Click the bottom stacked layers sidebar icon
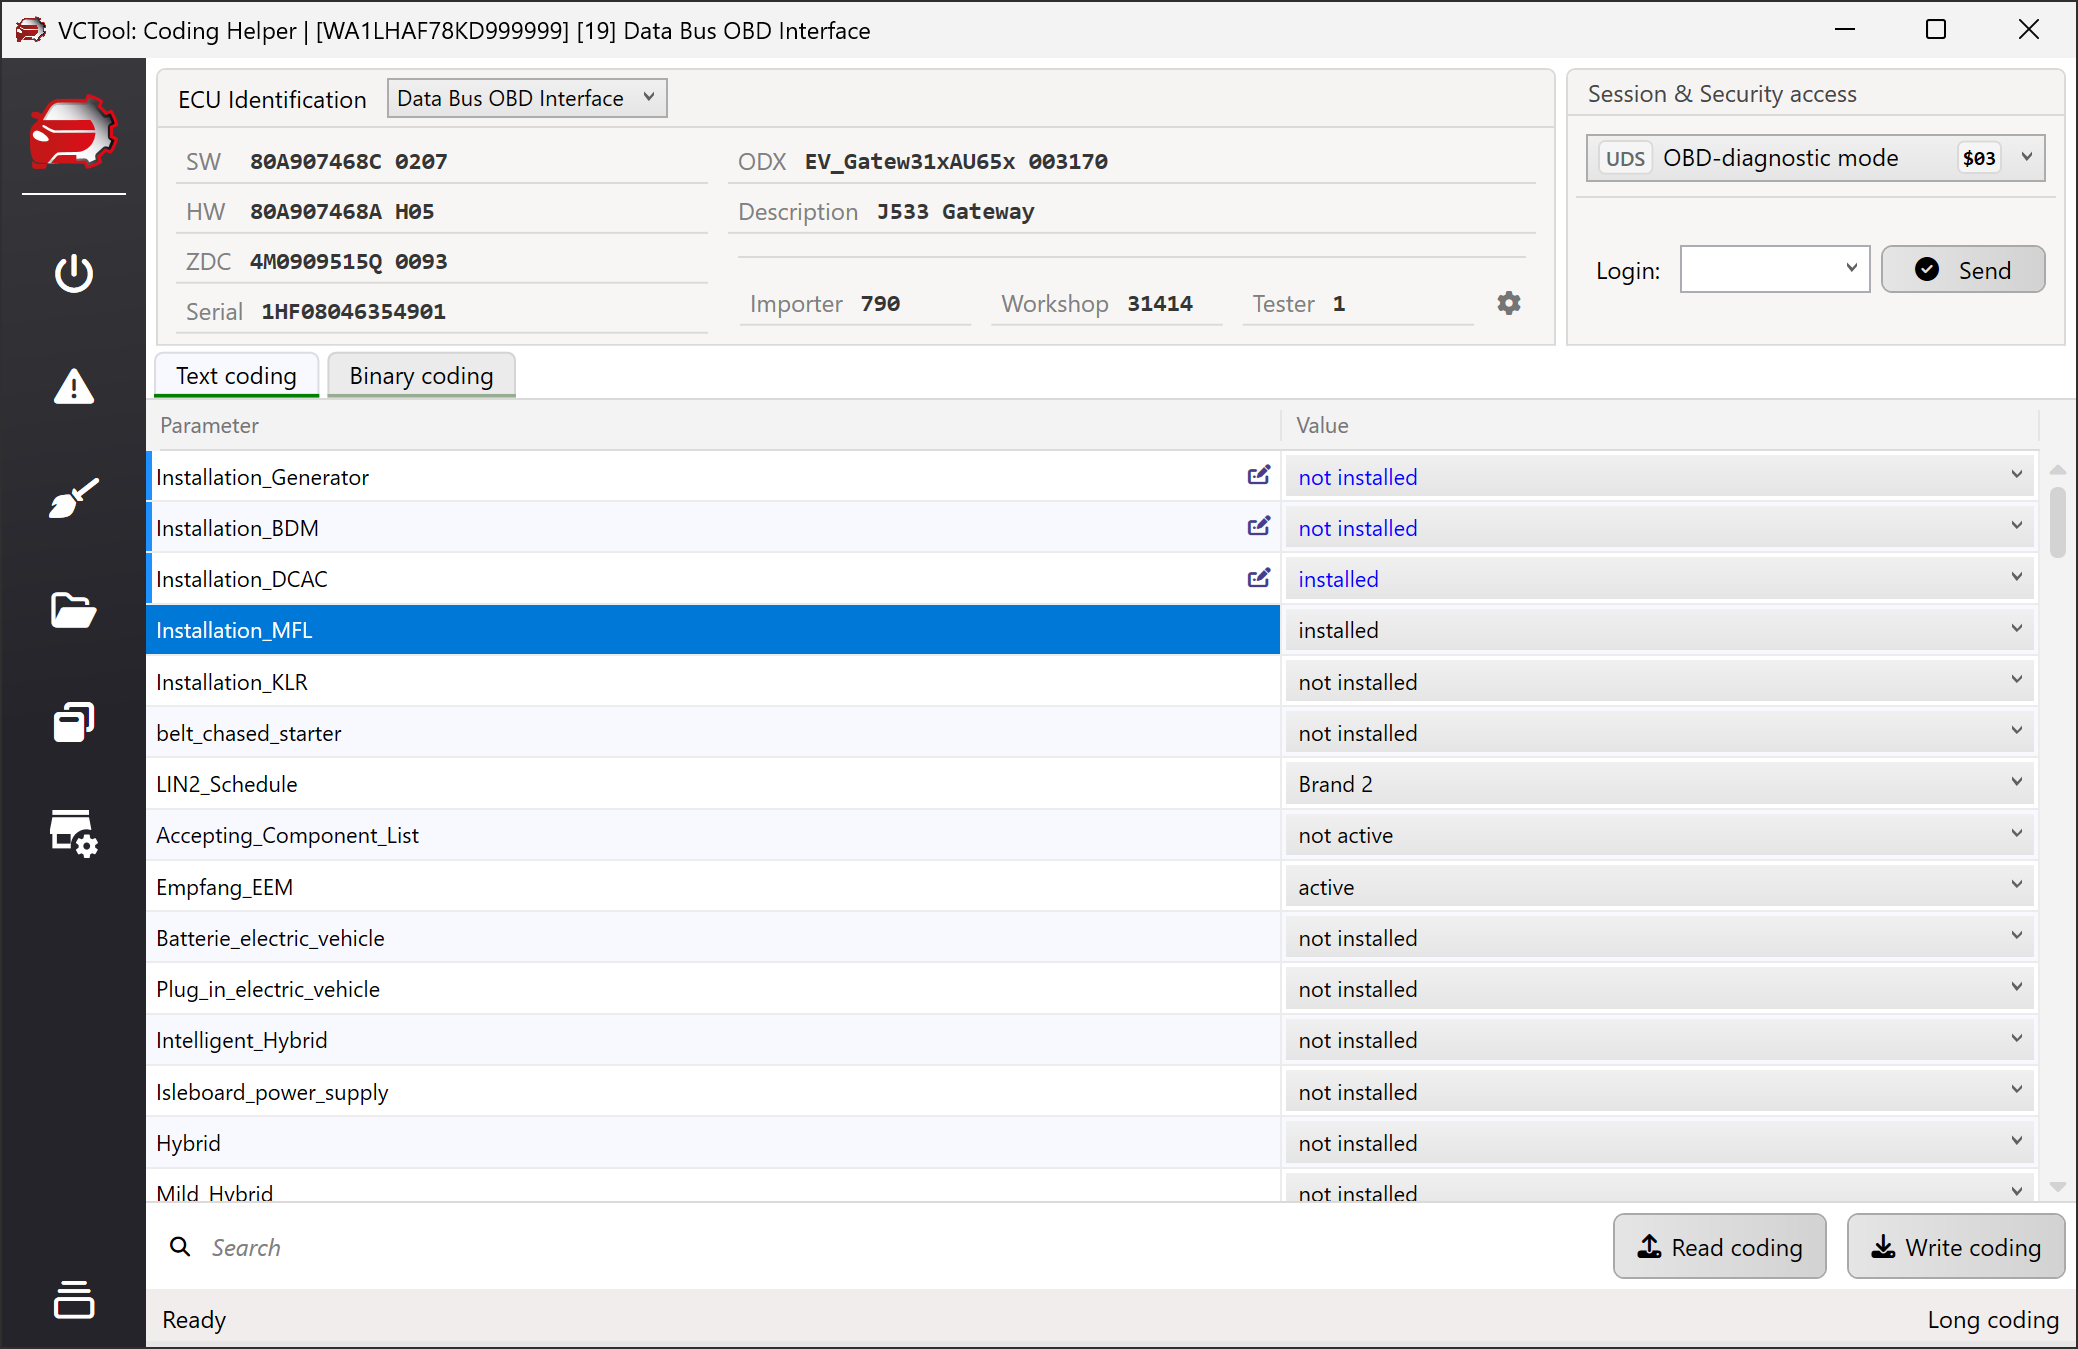 point(73,1299)
